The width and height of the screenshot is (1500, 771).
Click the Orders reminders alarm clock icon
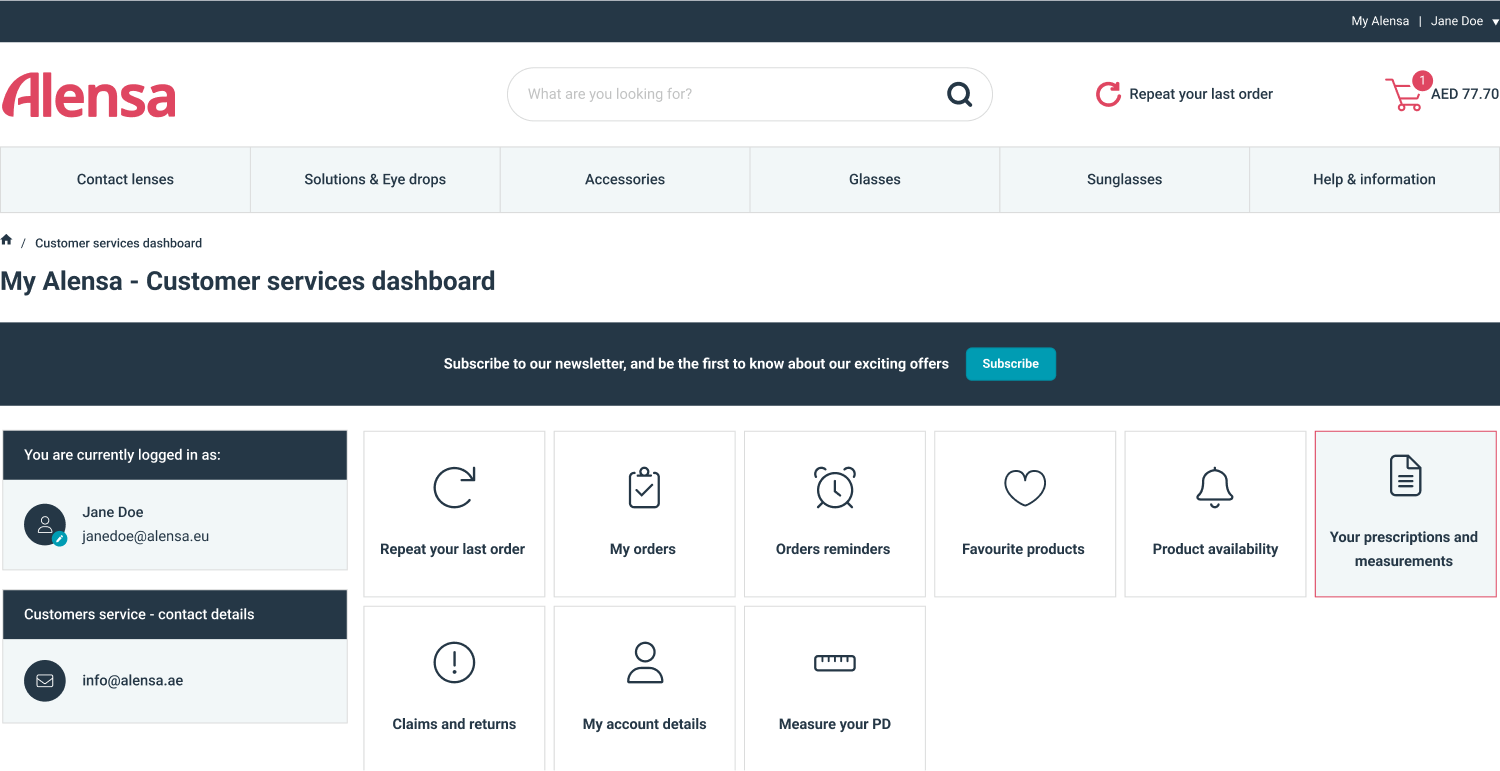(x=835, y=488)
